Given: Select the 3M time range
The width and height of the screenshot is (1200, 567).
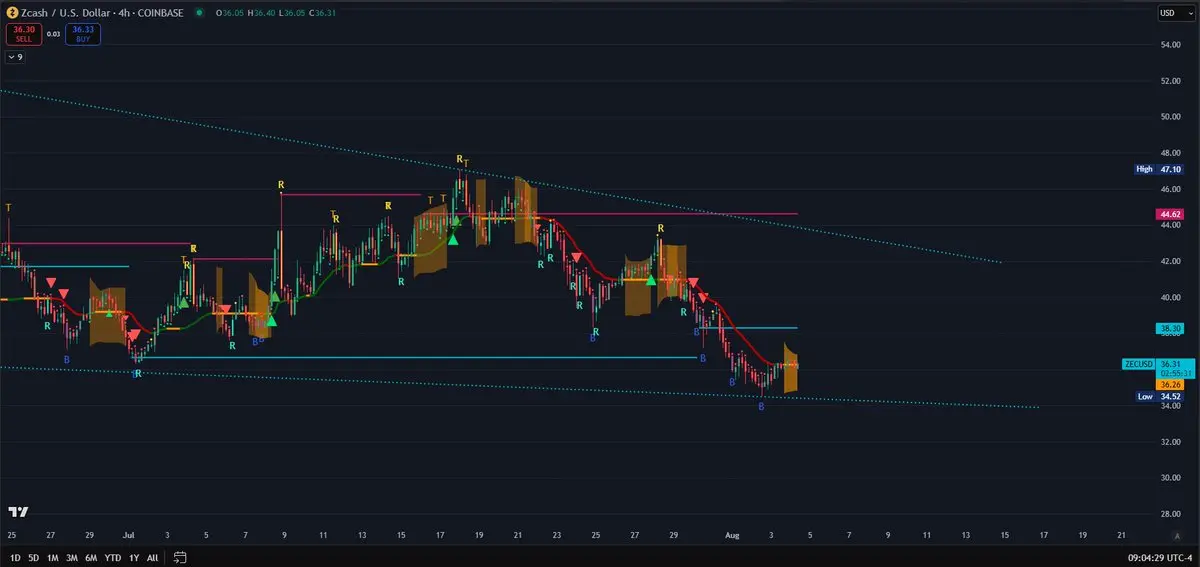Looking at the screenshot, I should click(72, 557).
